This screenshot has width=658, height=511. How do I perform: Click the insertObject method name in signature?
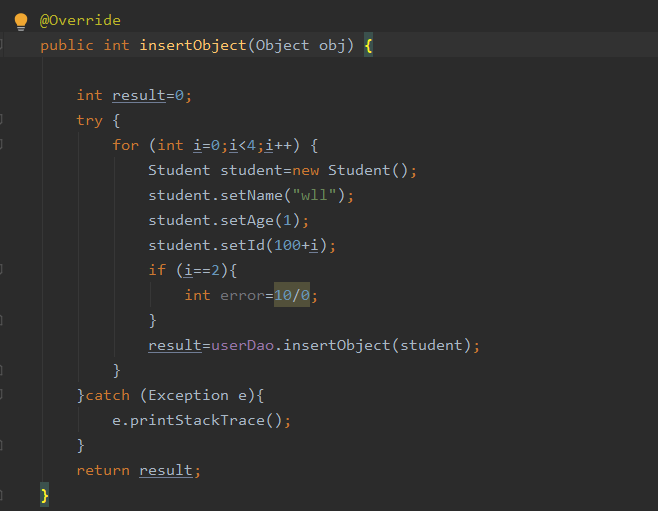click(x=193, y=45)
